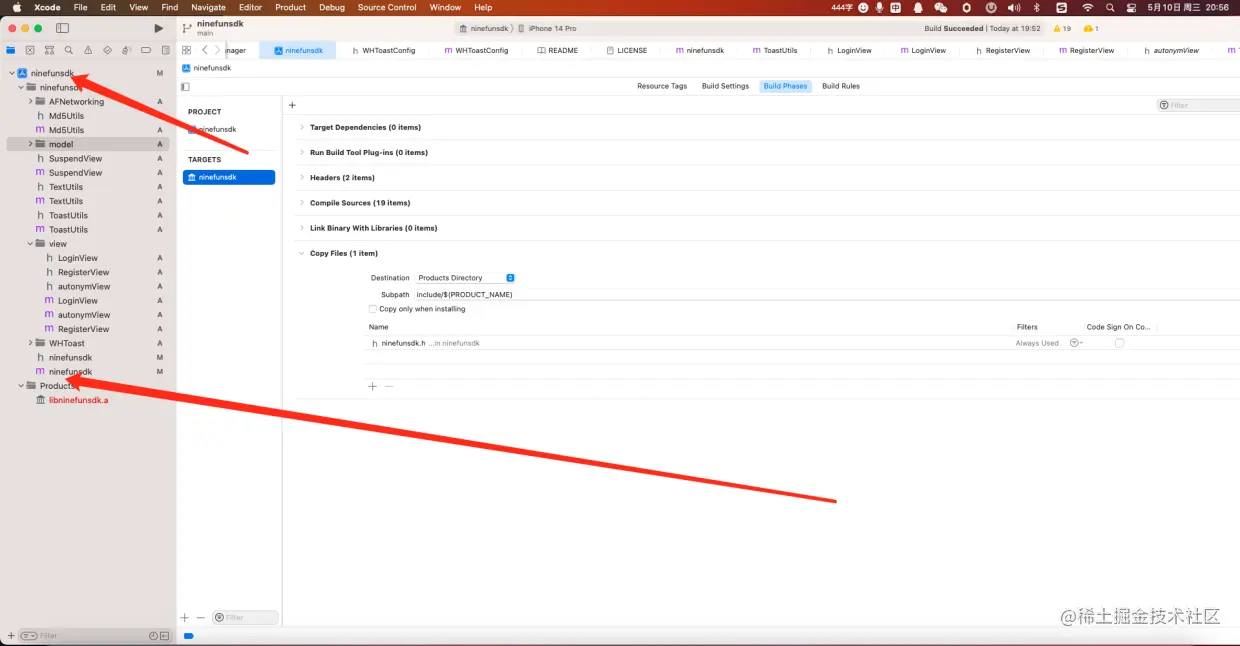
Task: Open the Report navigator
Action: tap(165, 50)
